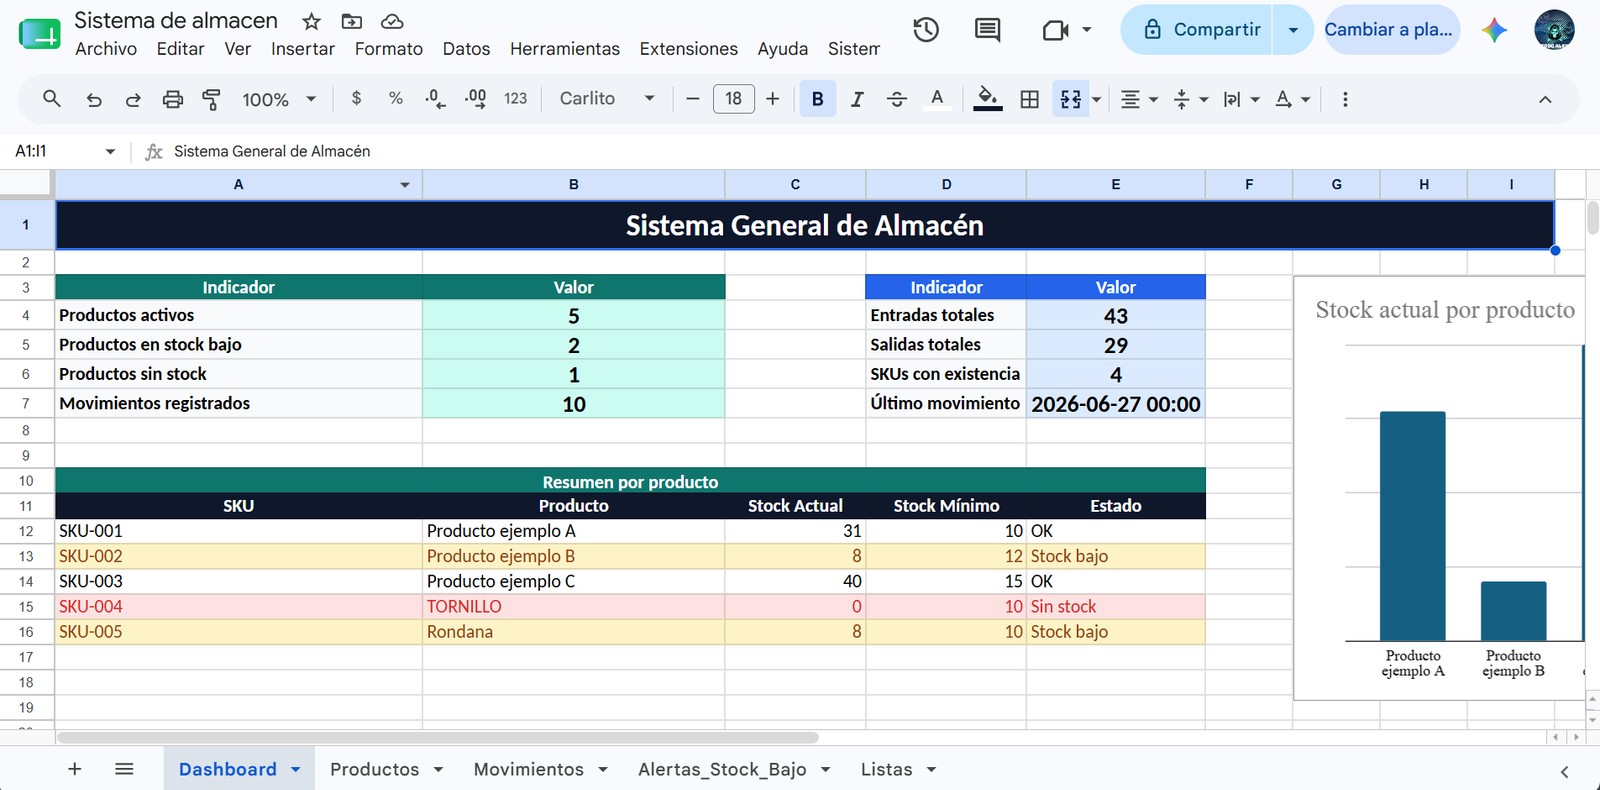The height and width of the screenshot is (790, 1600).
Task: Open the text color picker
Action: [937, 98]
